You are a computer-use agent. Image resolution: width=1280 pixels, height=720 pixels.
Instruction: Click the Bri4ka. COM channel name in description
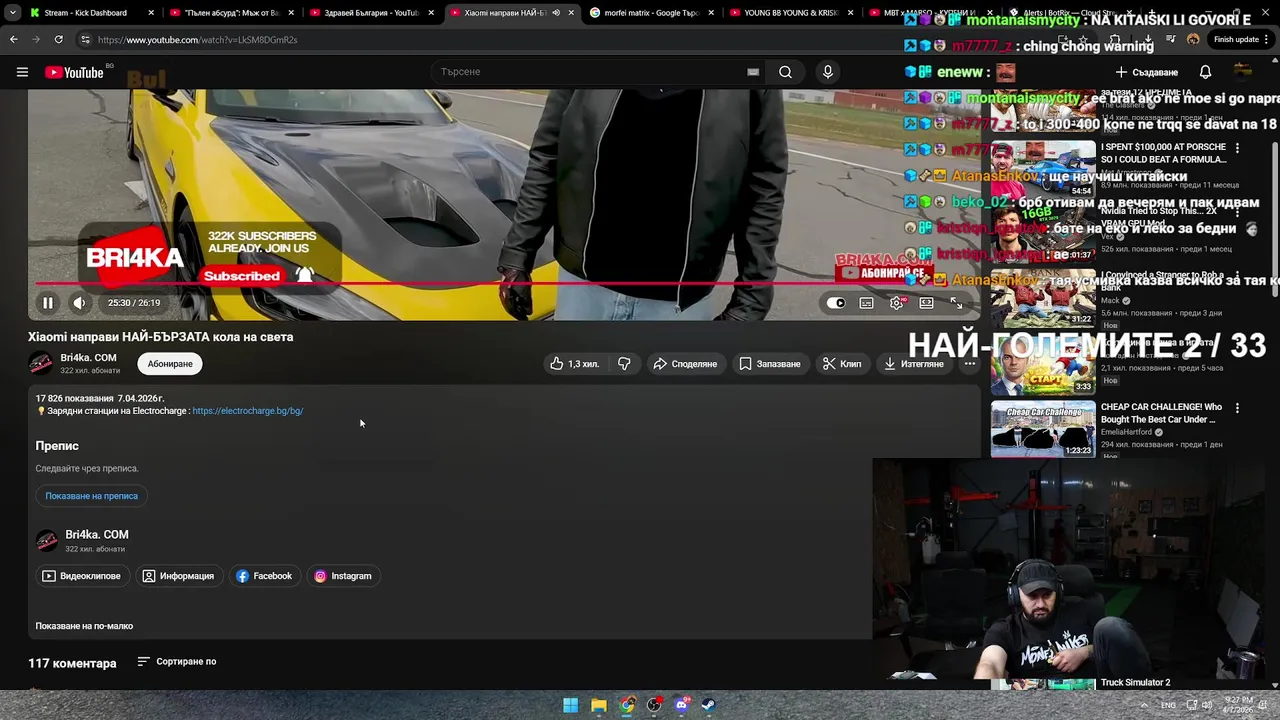(97, 535)
